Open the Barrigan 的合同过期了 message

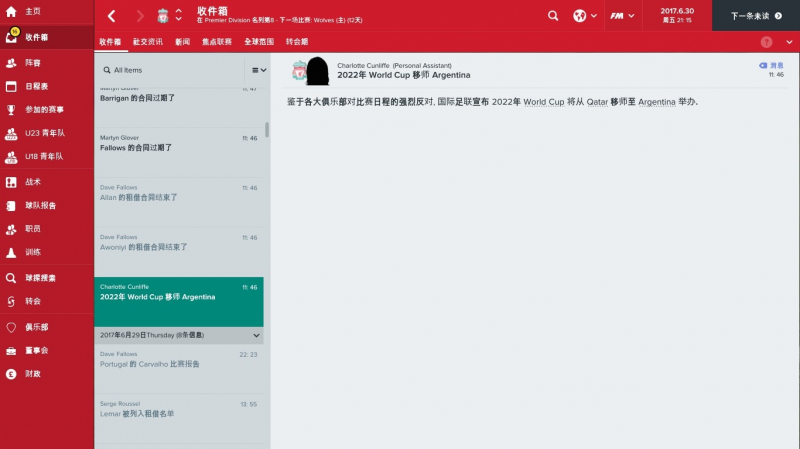tap(179, 107)
